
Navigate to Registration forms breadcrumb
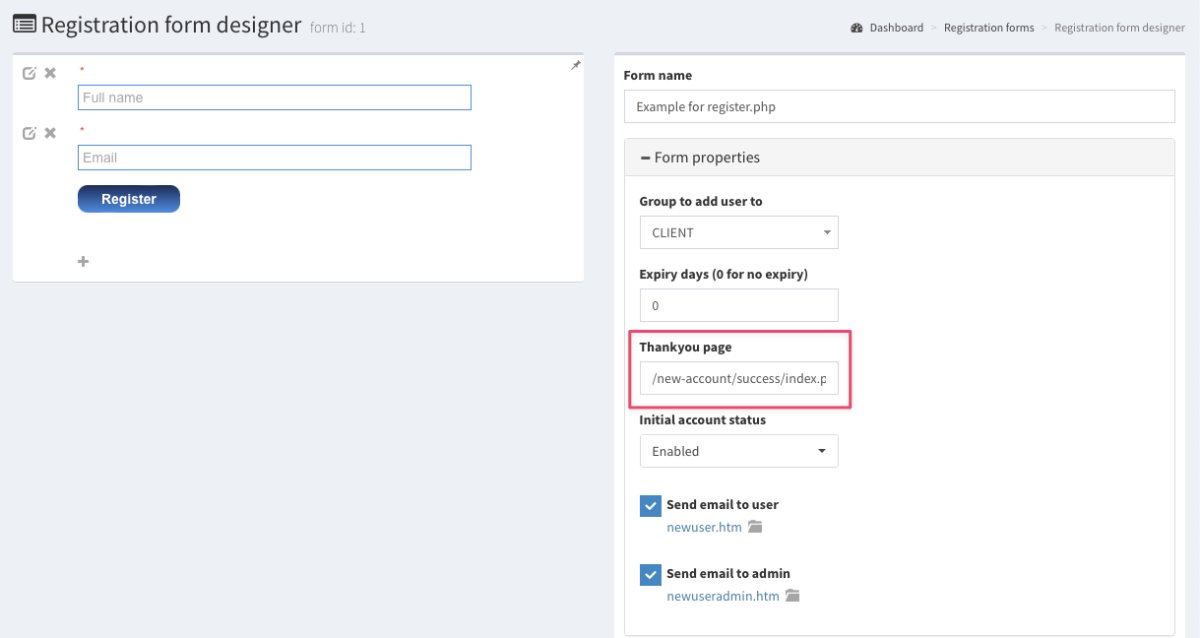coord(988,28)
